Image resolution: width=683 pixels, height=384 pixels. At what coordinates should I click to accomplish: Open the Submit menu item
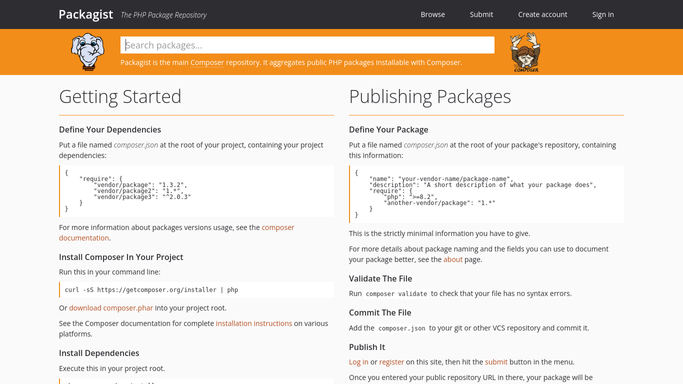point(481,14)
